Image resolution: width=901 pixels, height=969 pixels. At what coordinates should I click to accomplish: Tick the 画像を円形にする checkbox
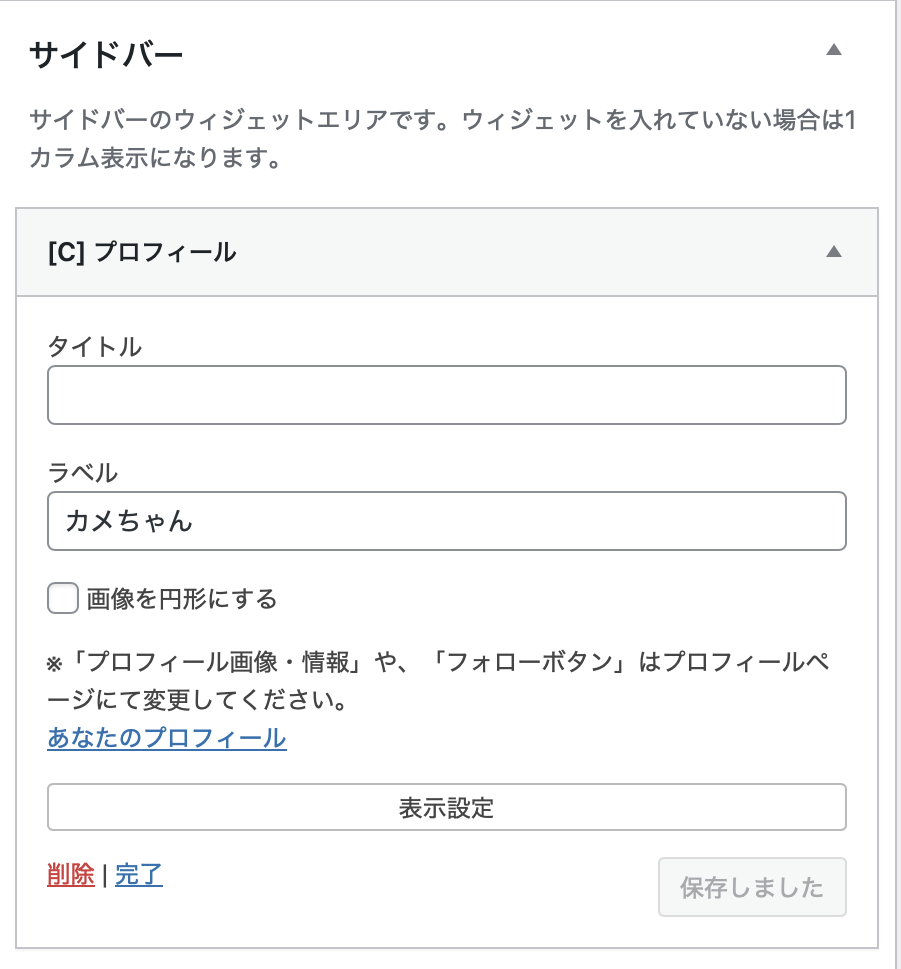[63, 599]
